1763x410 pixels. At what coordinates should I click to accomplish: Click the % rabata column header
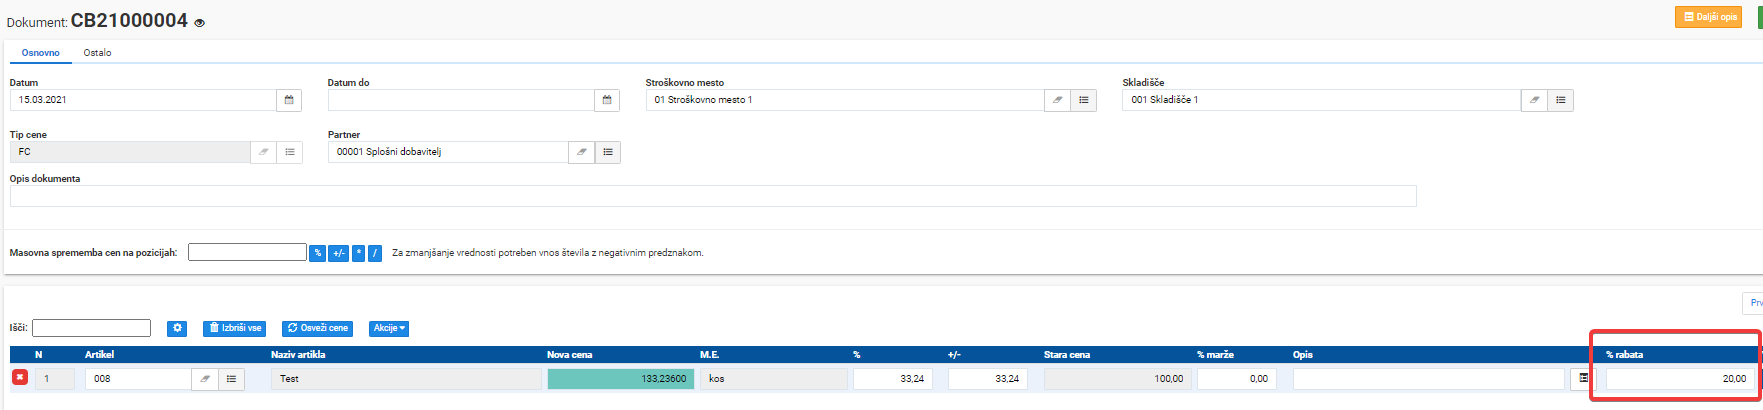click(x=1624, y=355)
